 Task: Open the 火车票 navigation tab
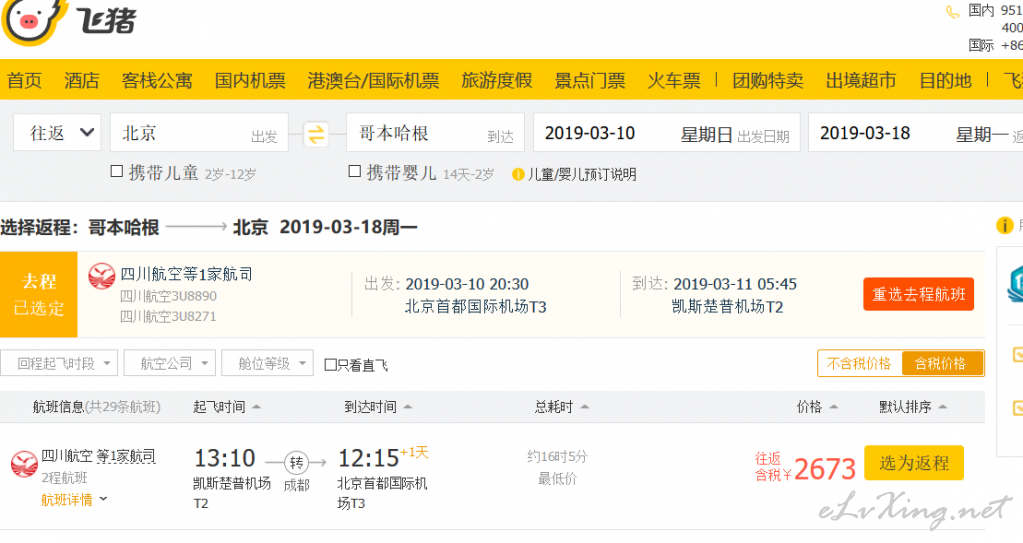click(674, 80)
